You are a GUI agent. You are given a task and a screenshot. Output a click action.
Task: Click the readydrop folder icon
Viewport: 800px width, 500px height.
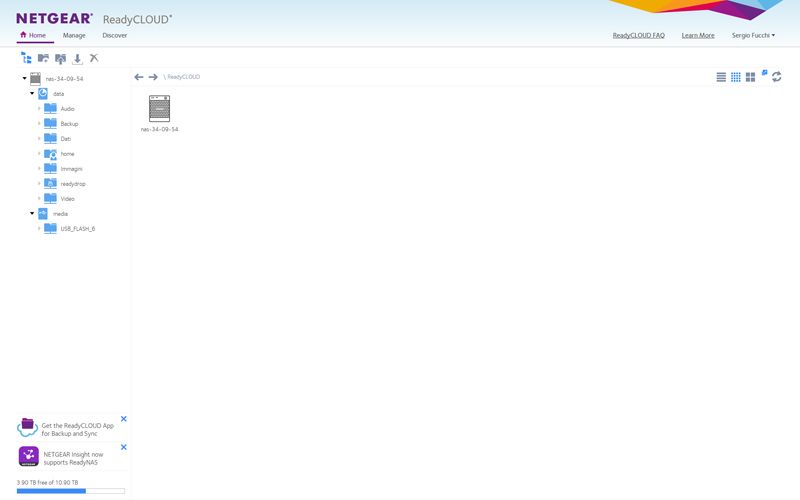point(50,183)
